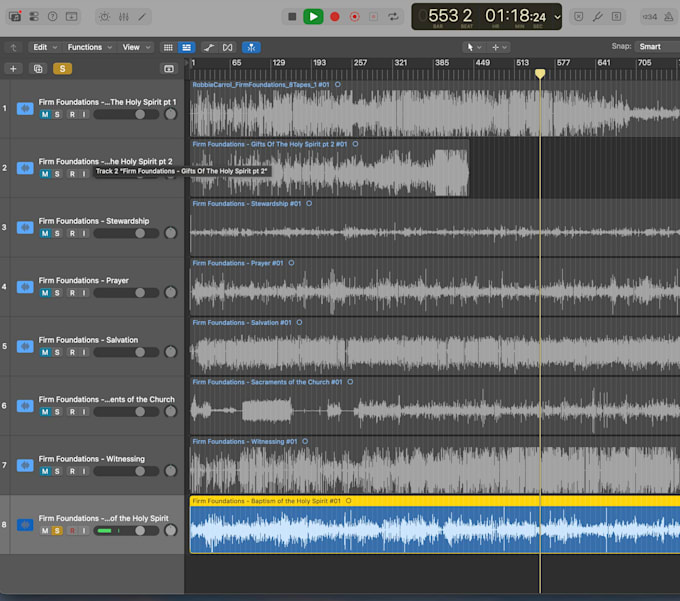This screenshot has height=601, width=680.
Task: Toggle the Count-in 1234 button
Action: (x=649, y=17)
